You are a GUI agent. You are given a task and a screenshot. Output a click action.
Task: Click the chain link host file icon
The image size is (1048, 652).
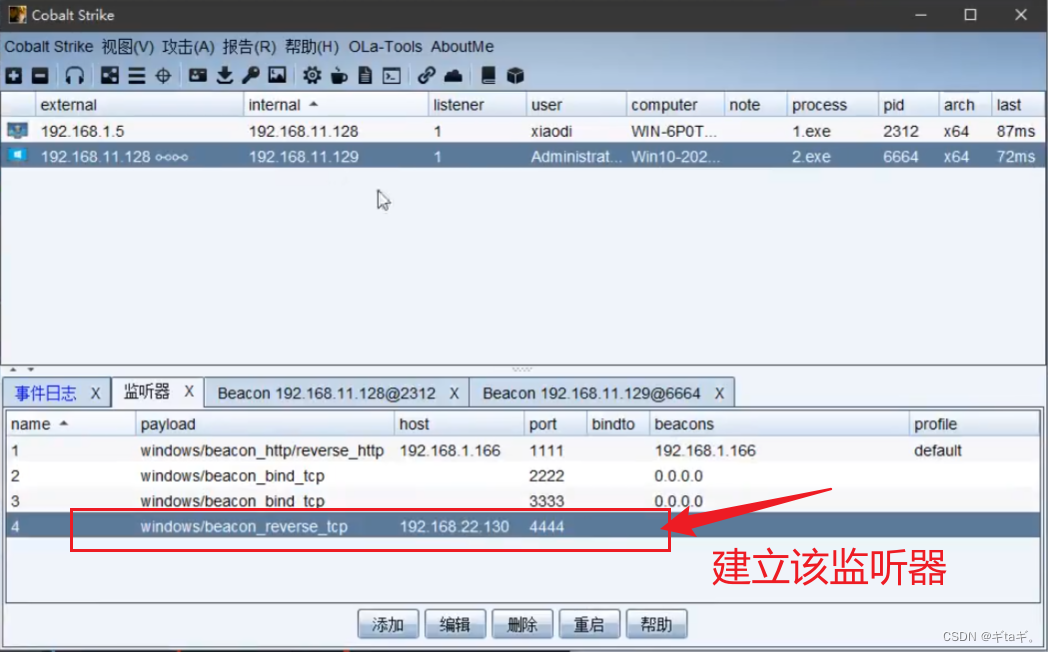coord(426,75)
